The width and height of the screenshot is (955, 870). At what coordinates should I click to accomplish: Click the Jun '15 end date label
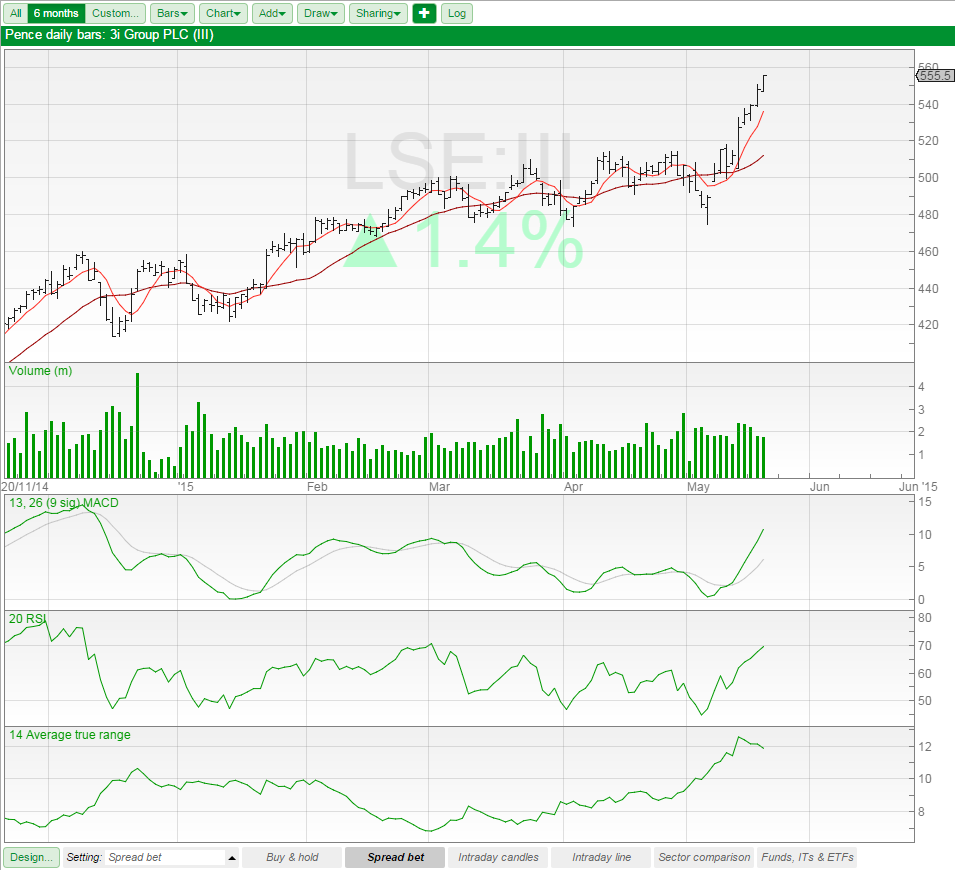pyautogui.click(x=918, y=487)
